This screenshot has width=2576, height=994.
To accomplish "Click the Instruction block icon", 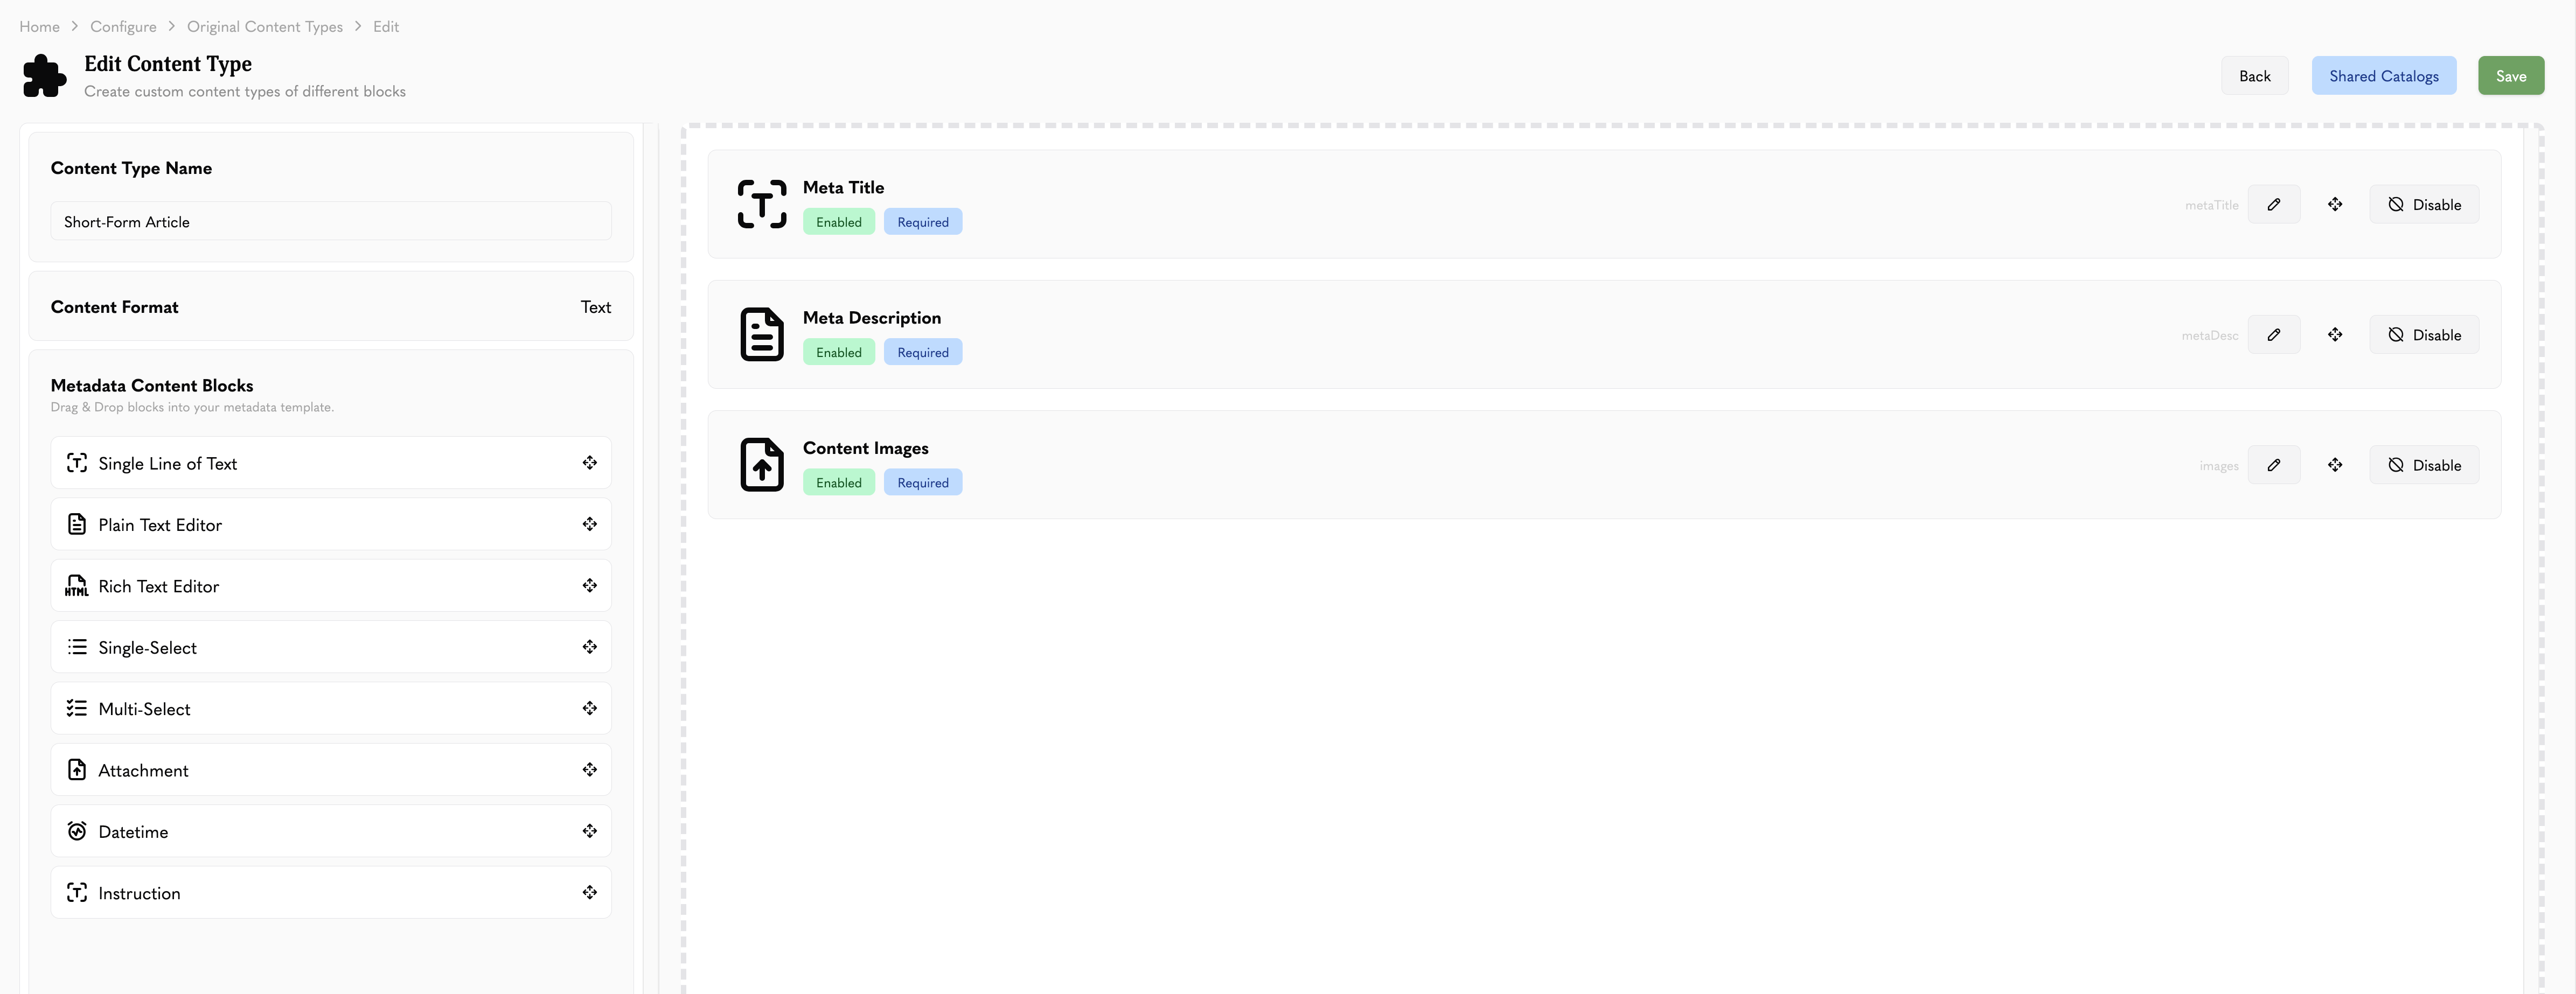I will [x=77, y=892].
